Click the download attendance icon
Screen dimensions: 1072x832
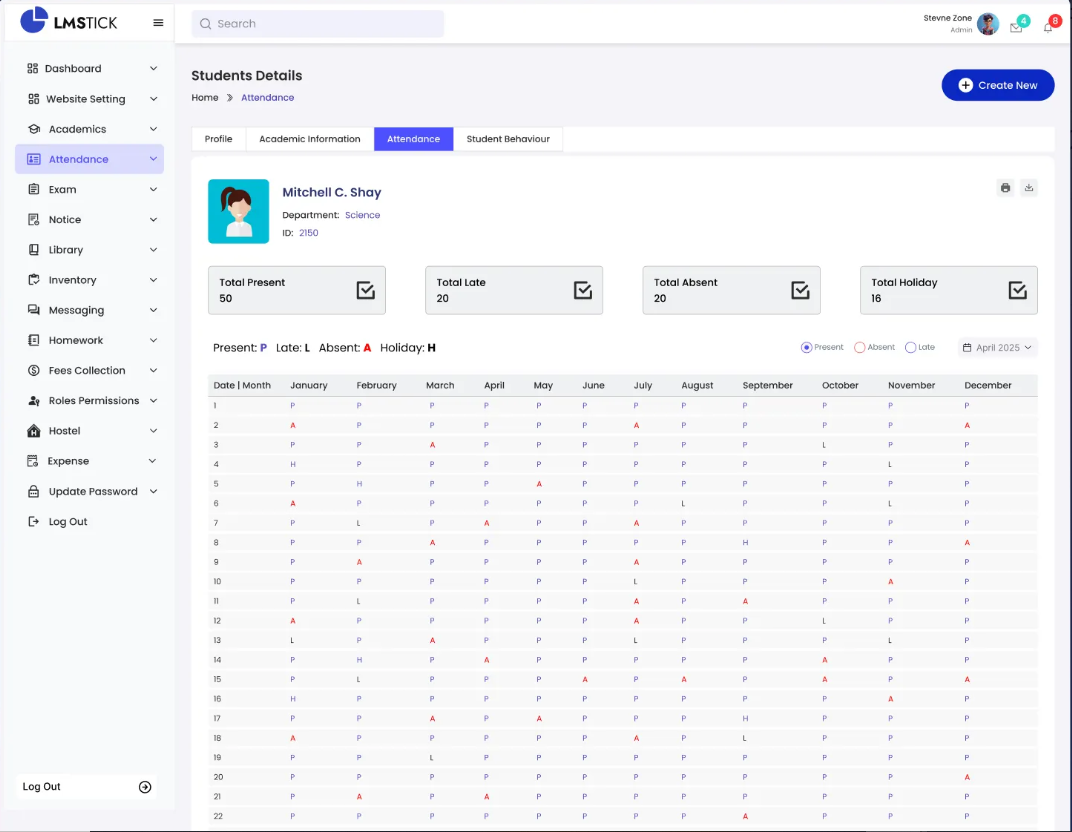tap(1029, 188)
